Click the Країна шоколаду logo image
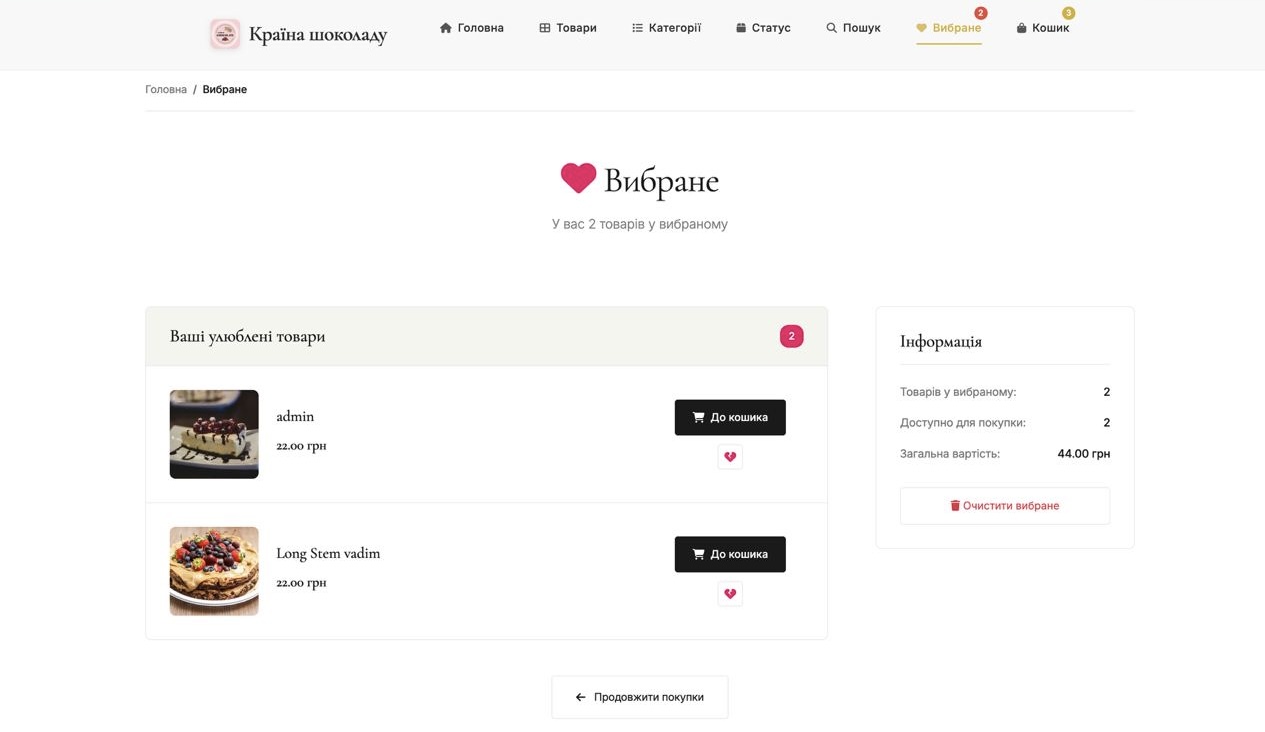Image resolution: width=1265 pixels, height=732 pixels. pos(225,34)
